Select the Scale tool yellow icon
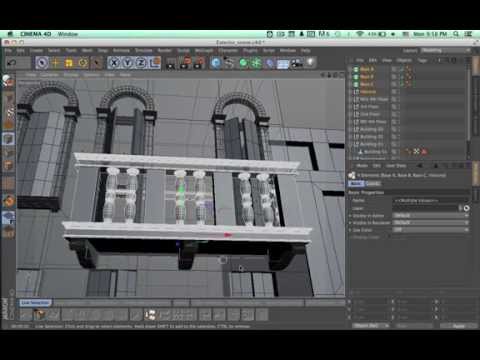This screenshot has height=360, width=480. pyautogui.click(x=69, y=63)
